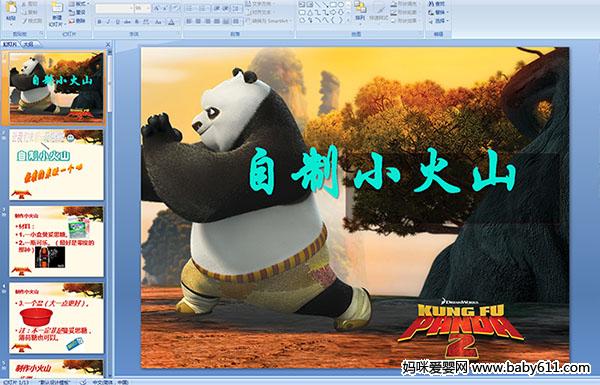600x385 pixels.
Task: Select the oval shape from shapes gallery
Action: (341, 5)
